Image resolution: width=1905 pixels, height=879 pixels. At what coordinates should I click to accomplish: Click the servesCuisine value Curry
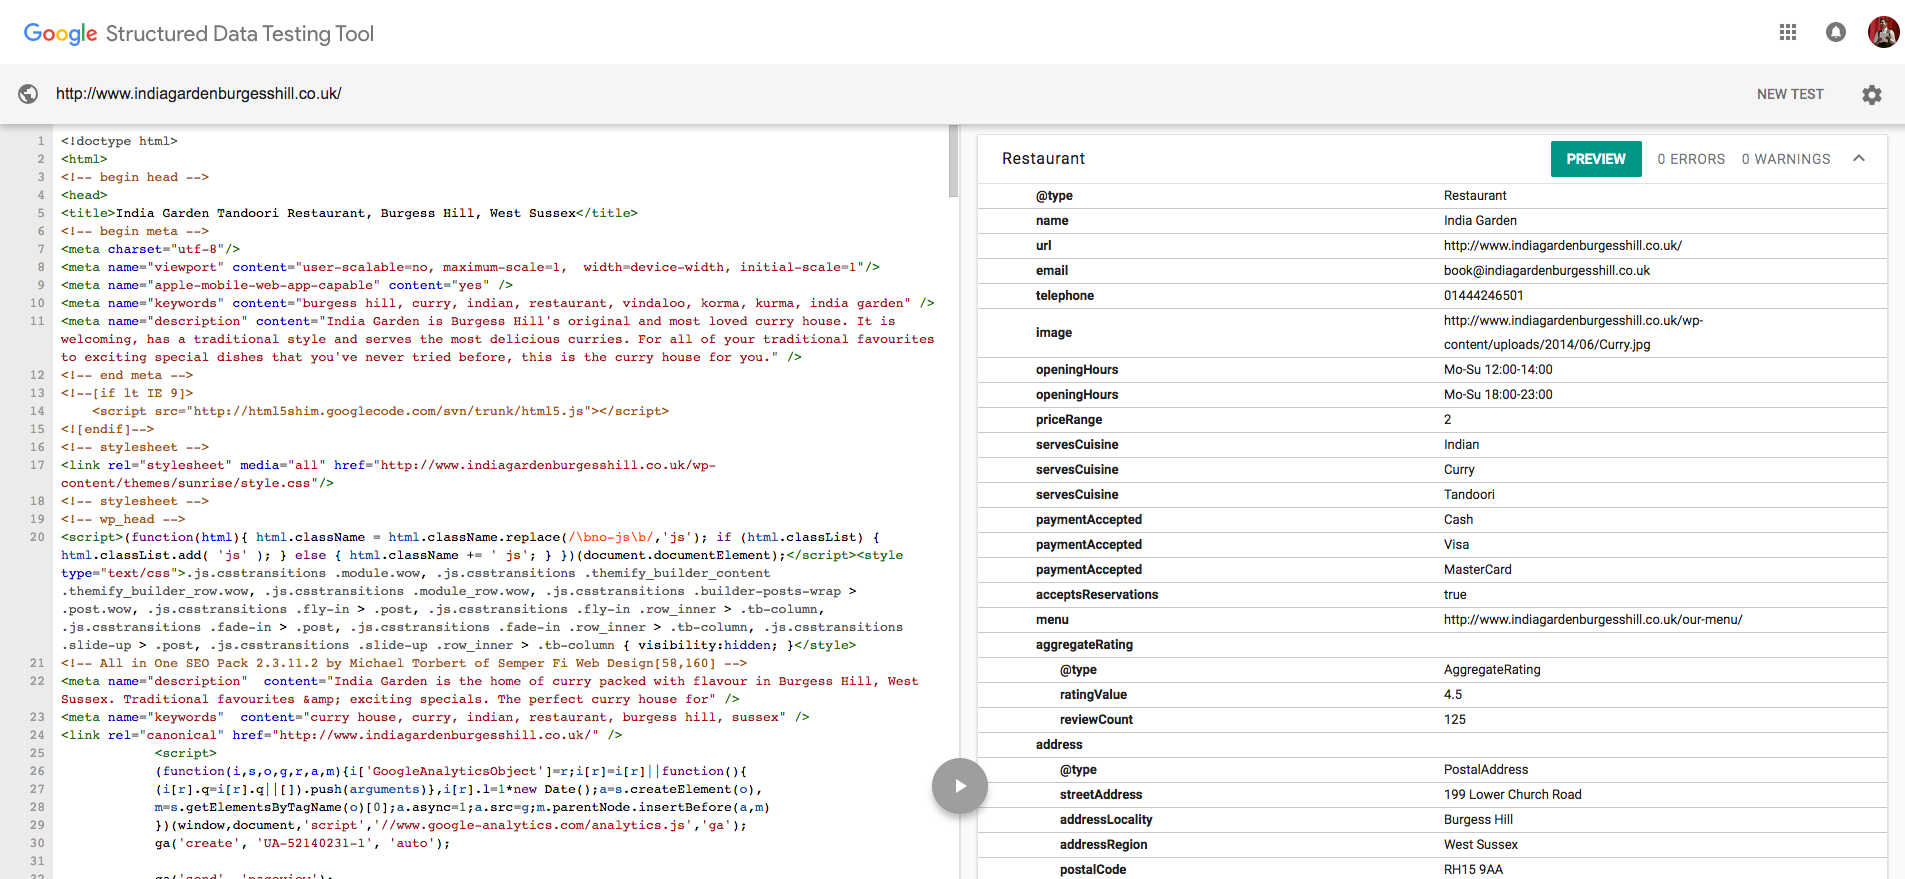point(1459,470)
